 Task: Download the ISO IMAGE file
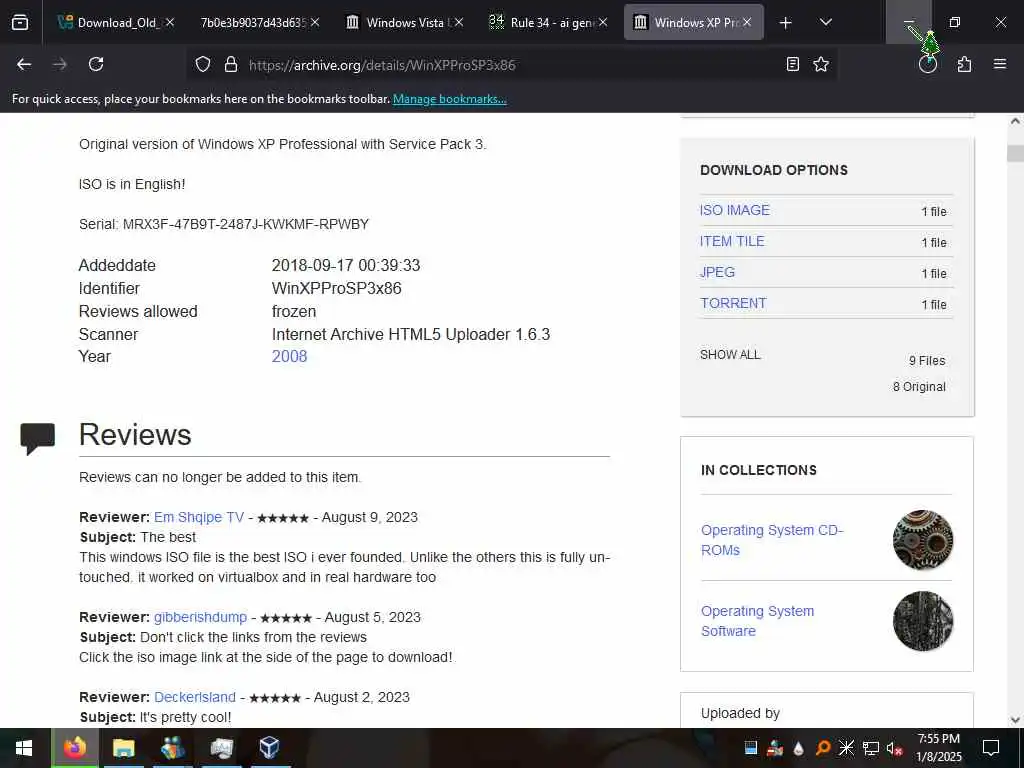(735, 210)
